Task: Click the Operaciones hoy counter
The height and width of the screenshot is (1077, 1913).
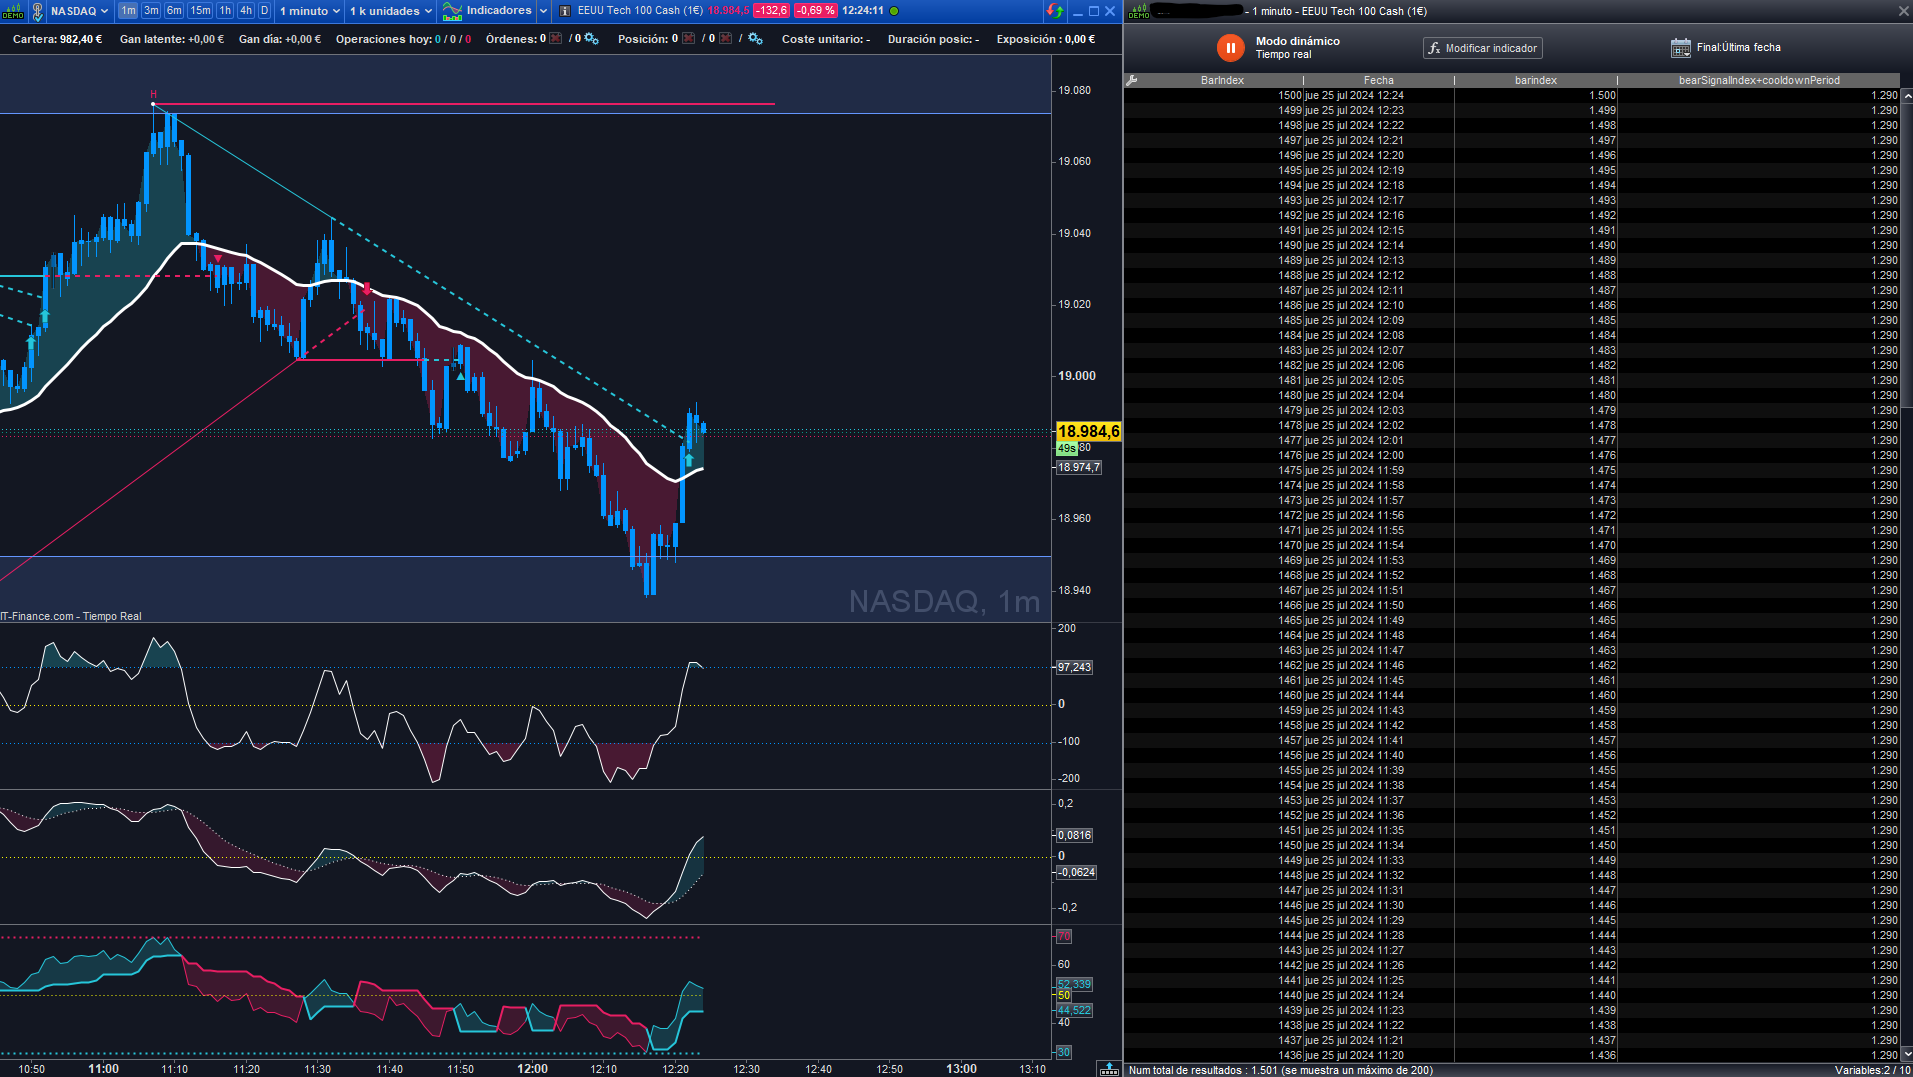Action: (403, 39)
